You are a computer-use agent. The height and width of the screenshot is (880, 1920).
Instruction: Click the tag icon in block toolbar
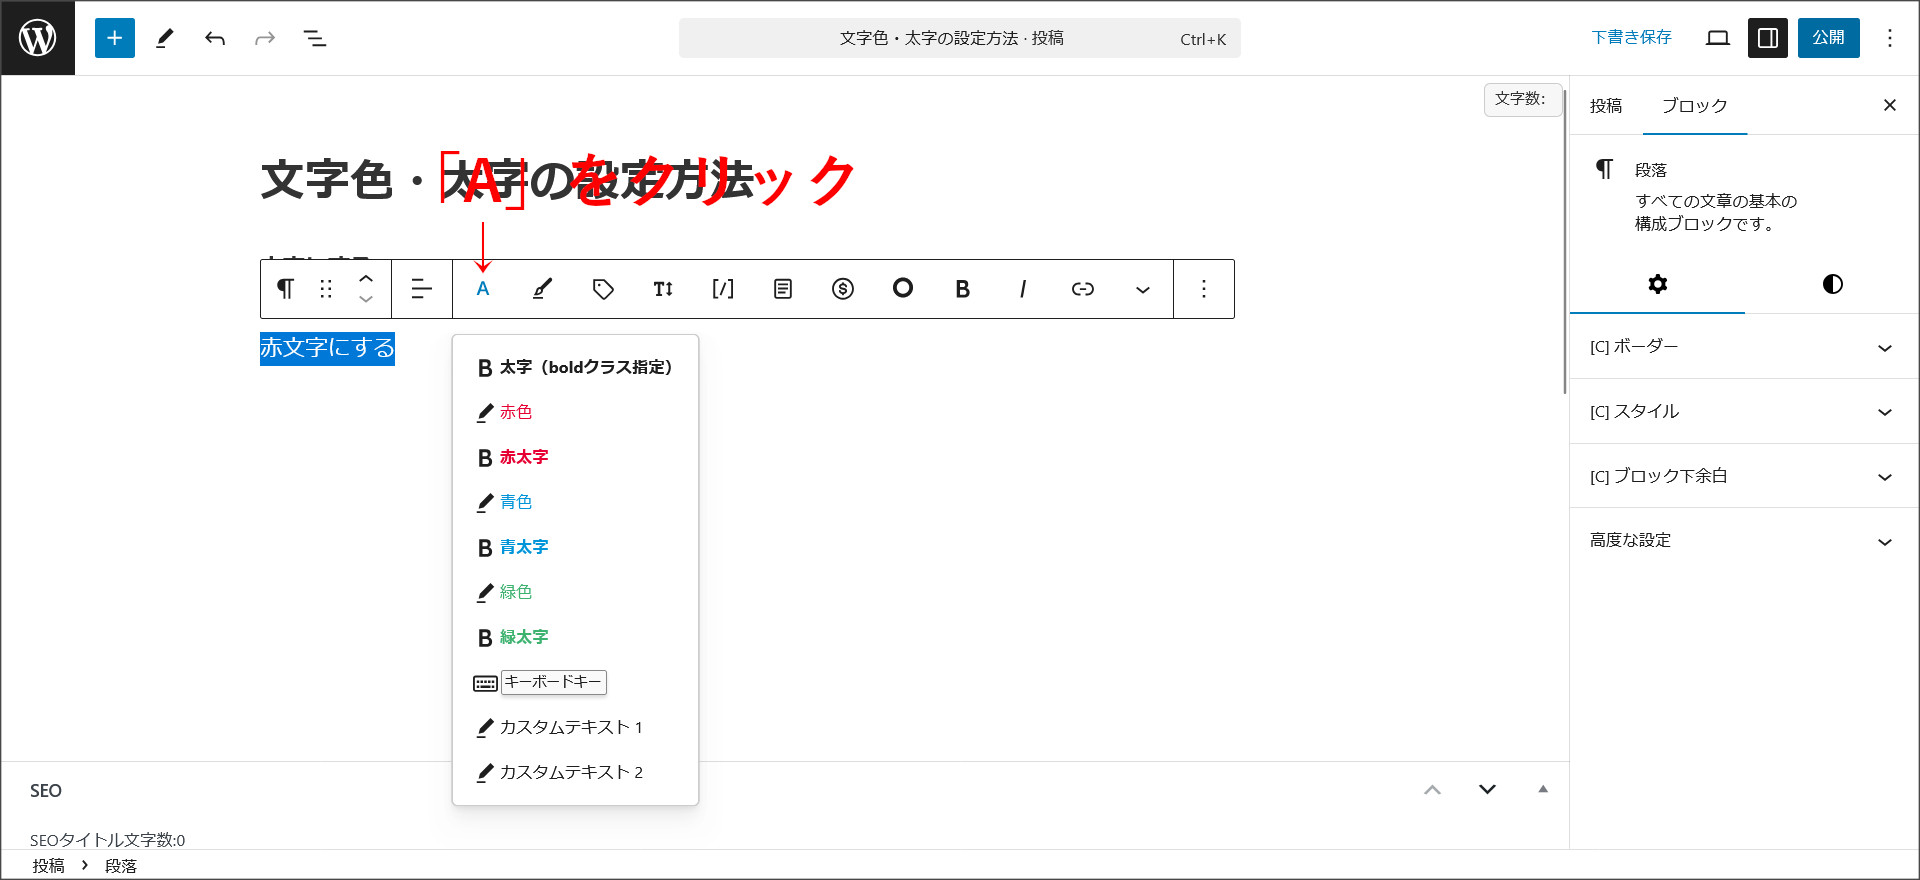(603, 289)
